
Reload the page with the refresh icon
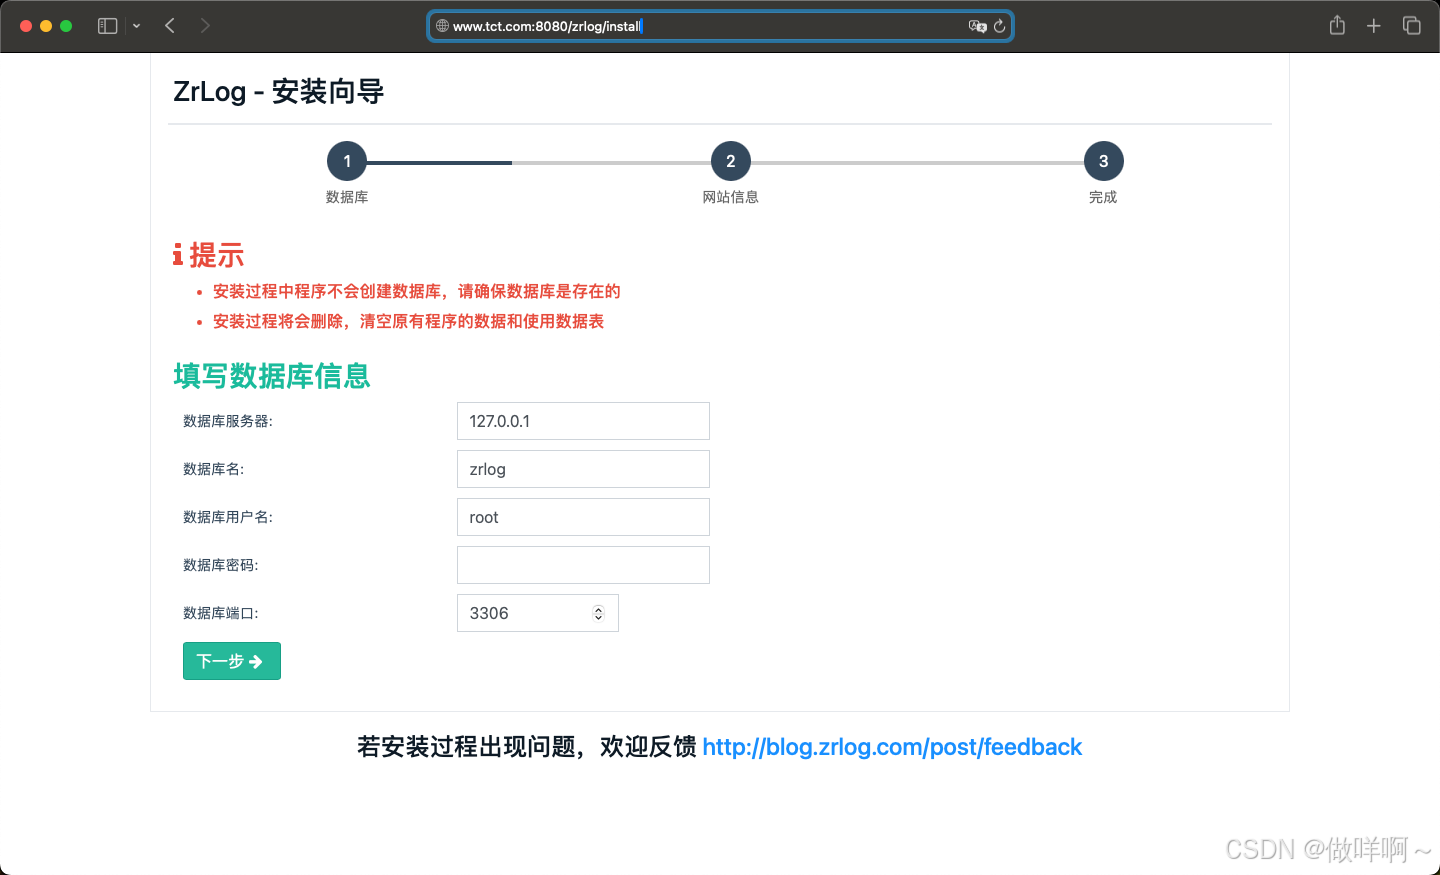click(x=999, y=26)
